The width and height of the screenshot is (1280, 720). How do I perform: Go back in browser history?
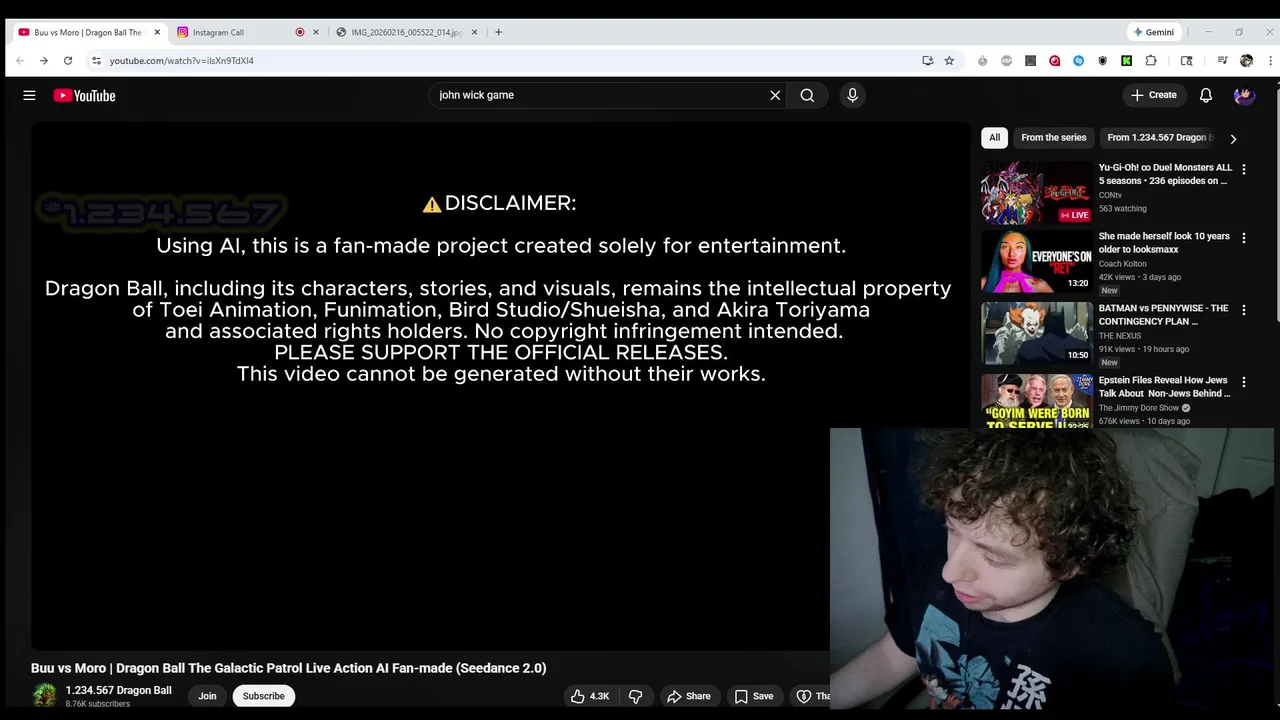point(20,61)
